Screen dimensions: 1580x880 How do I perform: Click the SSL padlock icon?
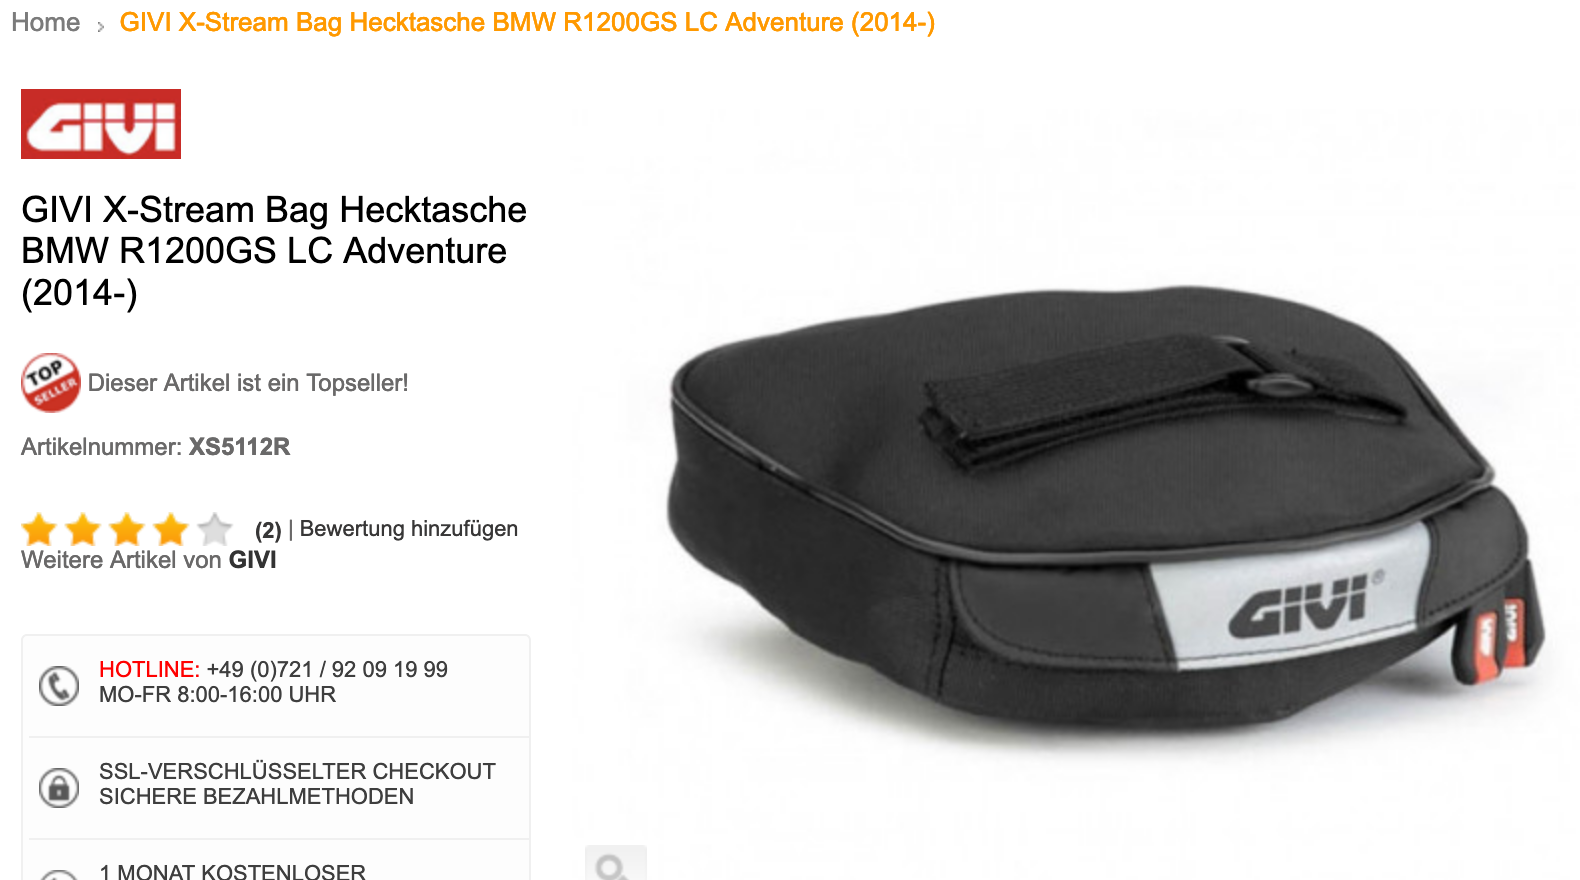59,788
